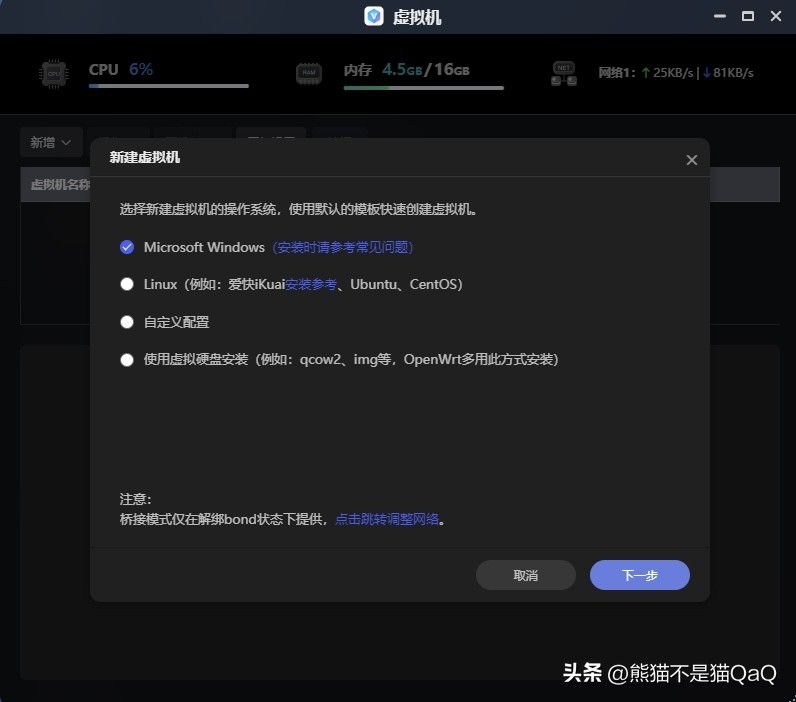Click the 取消 button
Viewport: 796px width, 702px height.
tap(525, 575)
